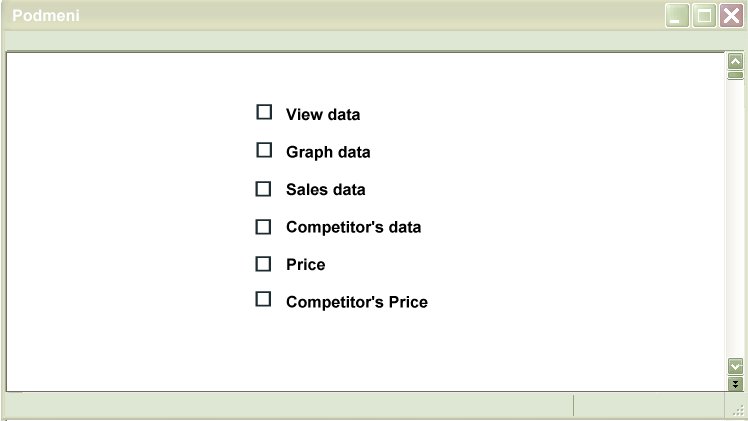
Task: Click the Sales data label text
Action: [x=325, y=190]
